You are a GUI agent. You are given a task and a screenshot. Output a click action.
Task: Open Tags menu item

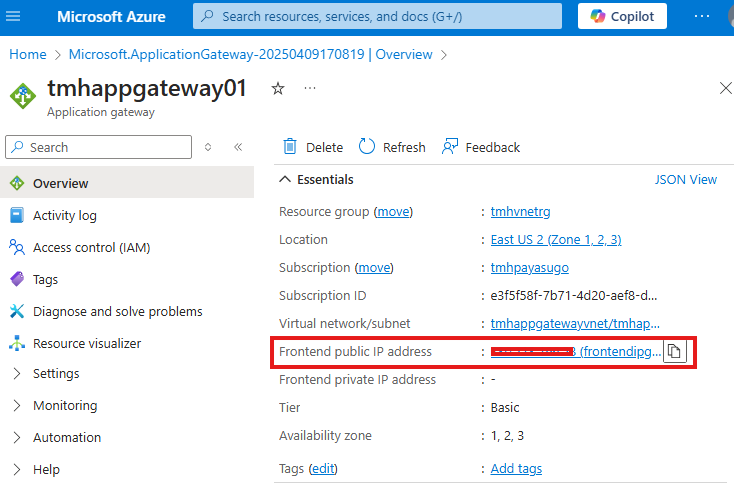pos(45,280)
